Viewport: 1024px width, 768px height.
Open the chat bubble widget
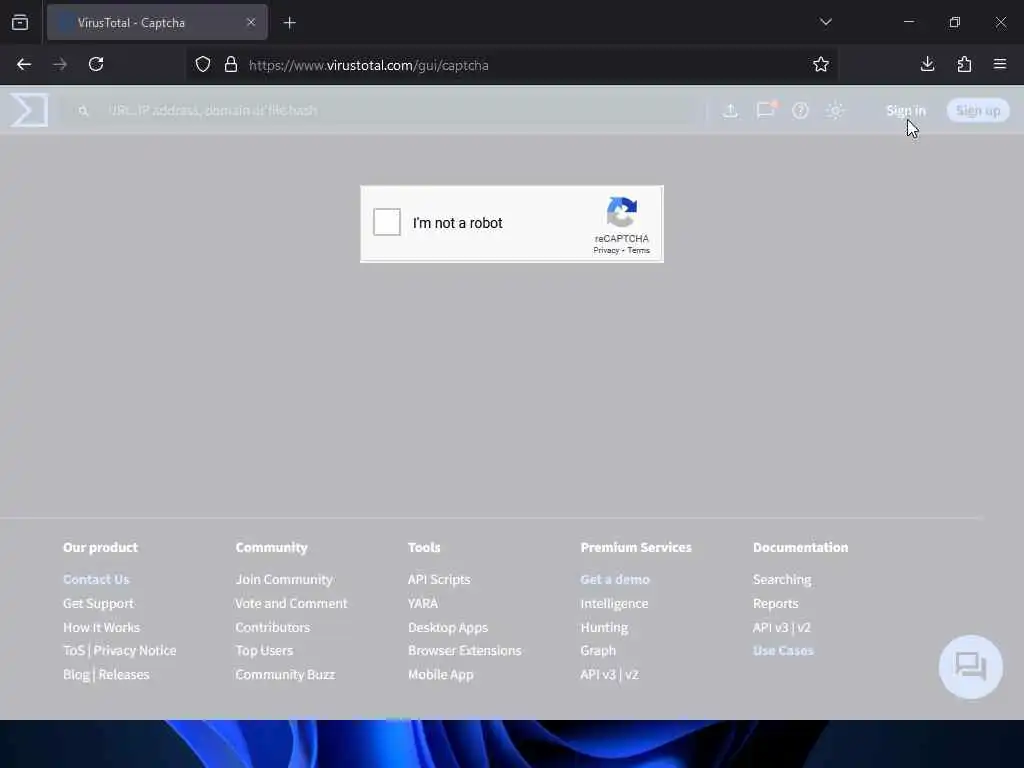coord(970,667)
